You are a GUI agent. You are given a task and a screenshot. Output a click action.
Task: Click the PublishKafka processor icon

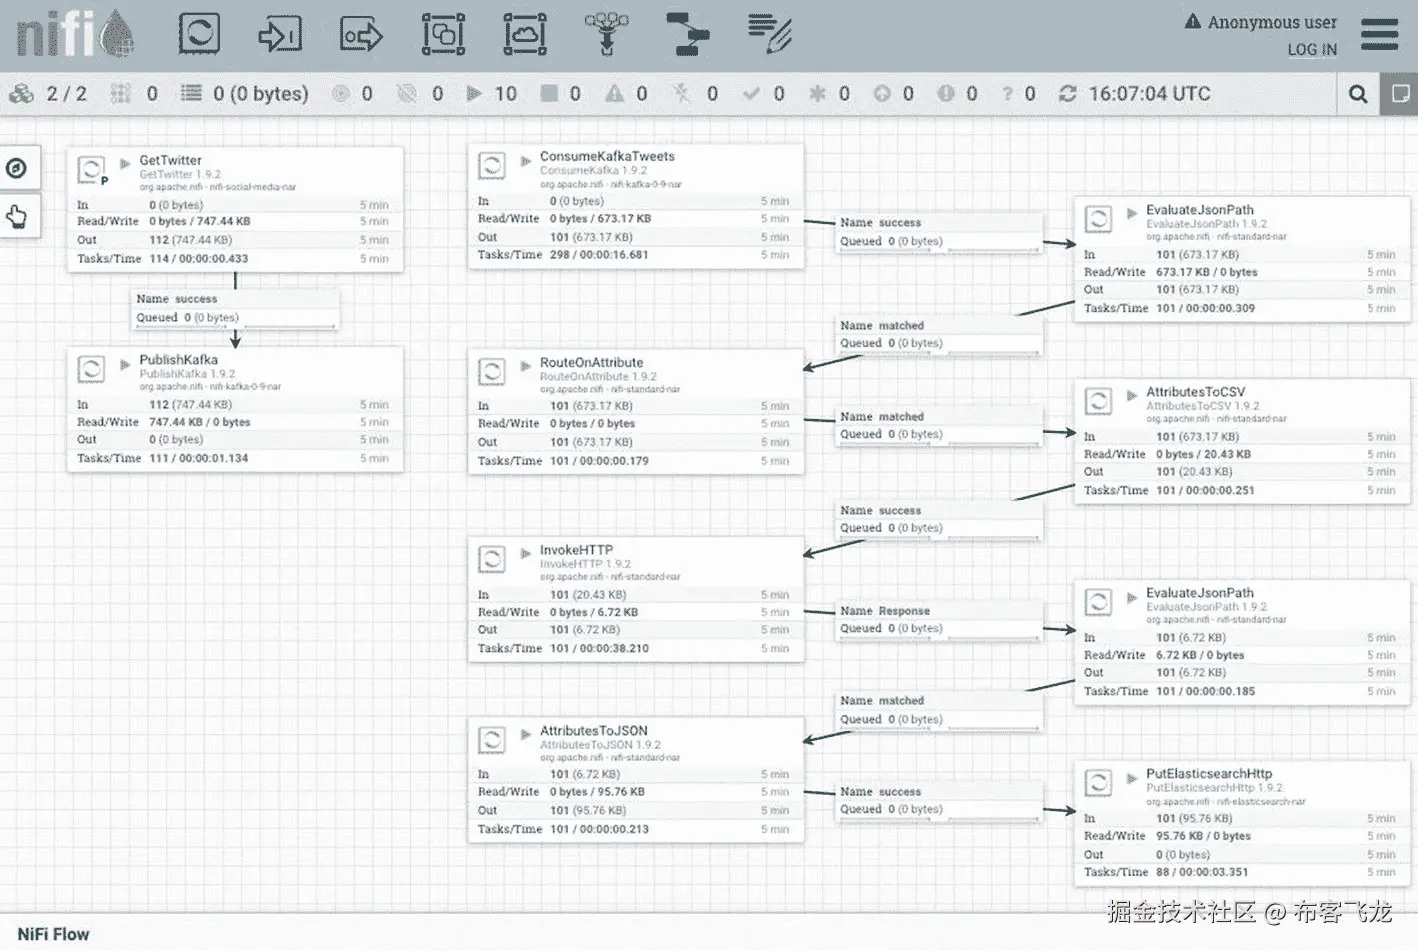point(91,369)
